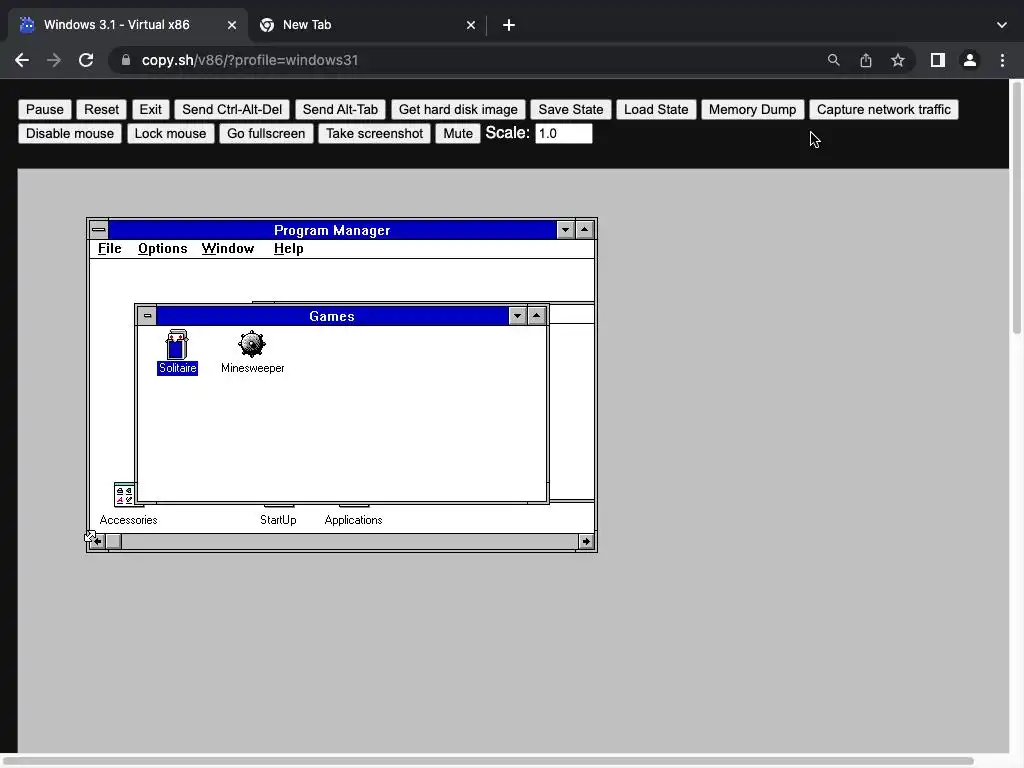Open a new browser tab

[x=509, y=25]
